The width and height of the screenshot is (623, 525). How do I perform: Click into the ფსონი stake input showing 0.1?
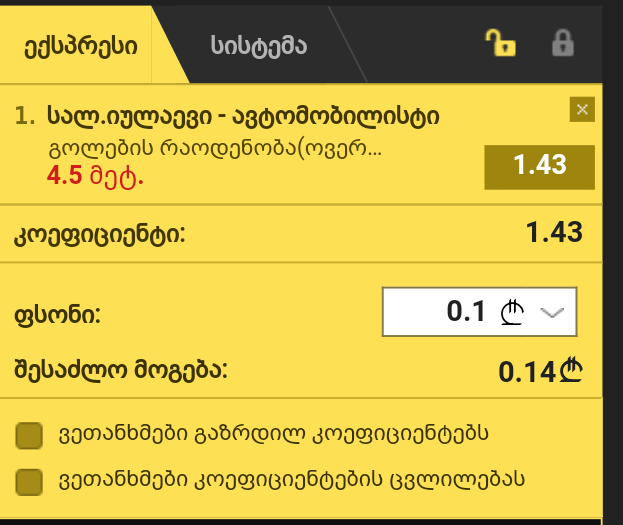pyautogui.click(x=479, y=312)
